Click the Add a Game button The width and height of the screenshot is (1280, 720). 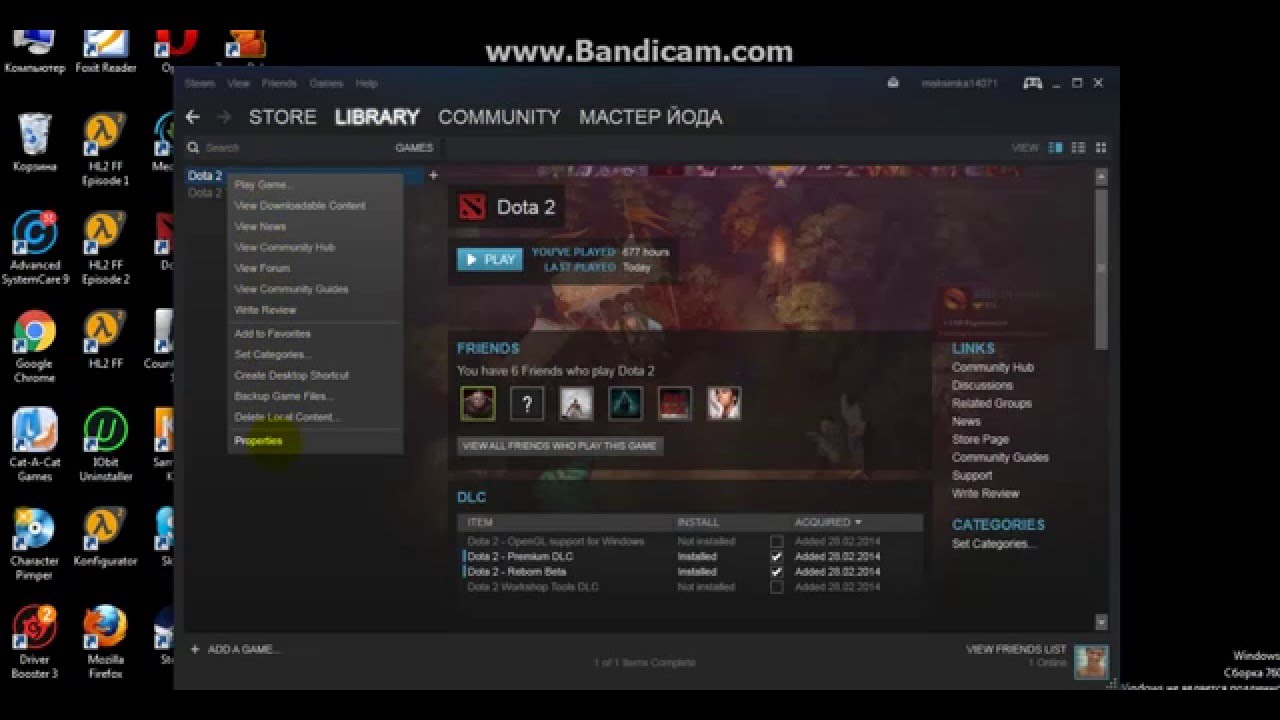click(235, 650)
